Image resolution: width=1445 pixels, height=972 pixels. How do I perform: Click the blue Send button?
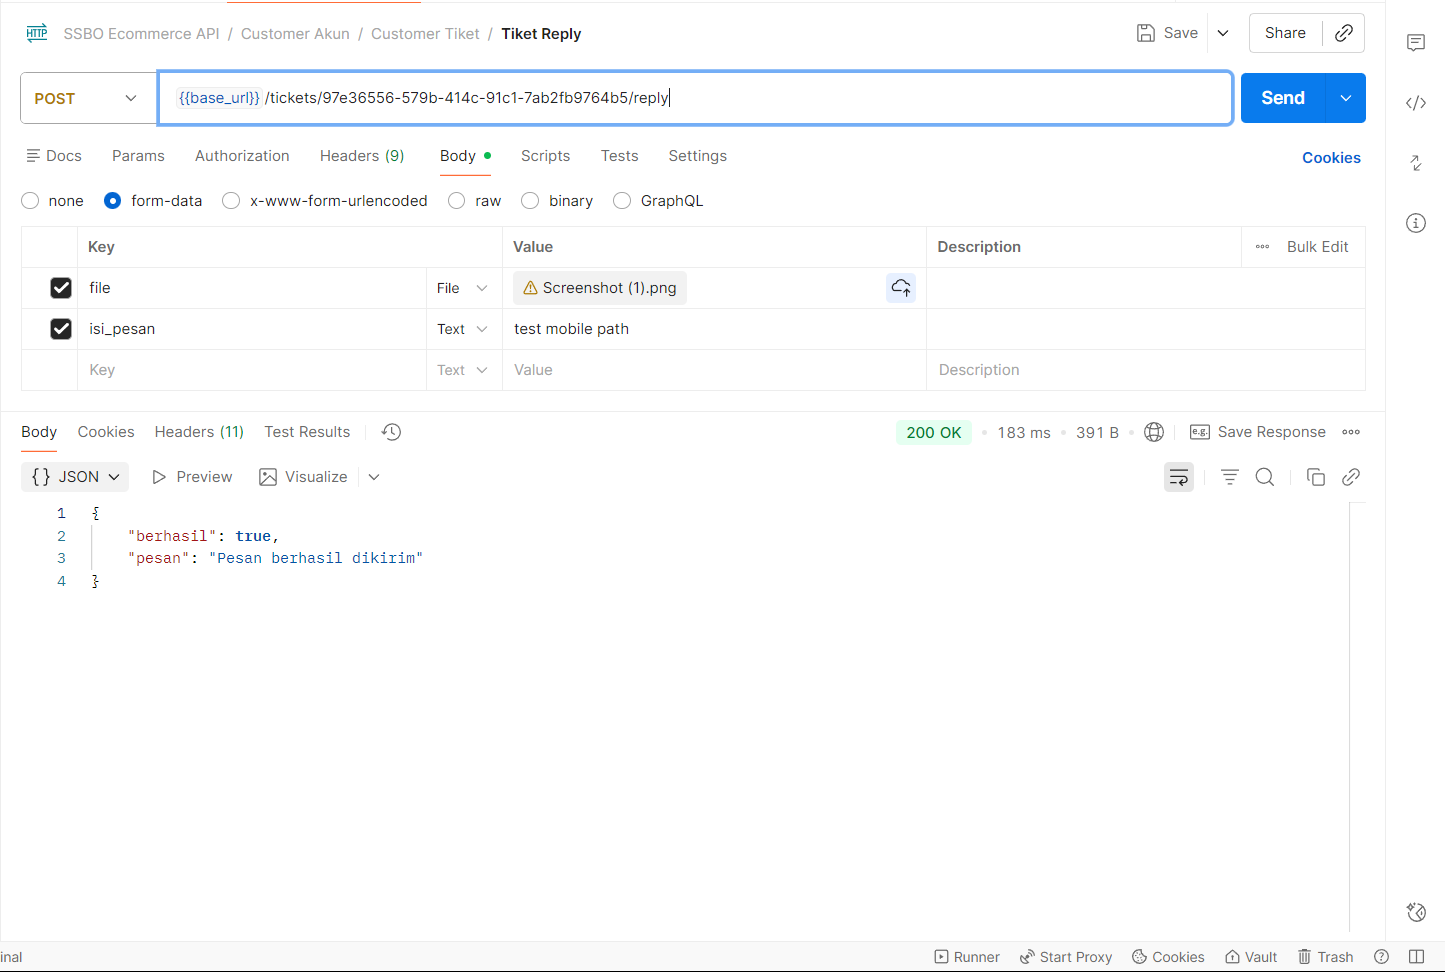(x=1282, y=98)
